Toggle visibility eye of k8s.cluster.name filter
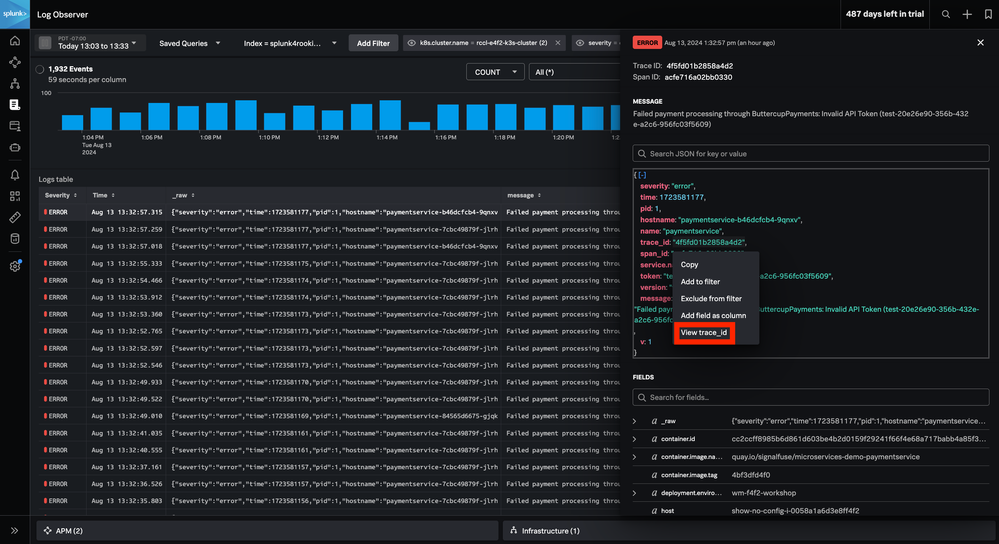 [x=411, y=43]
